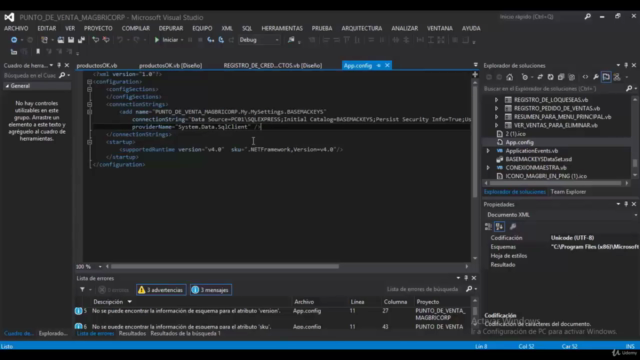Click the search icon in toolbox panel
Viewport: 640px width, 360px height.
62,76
